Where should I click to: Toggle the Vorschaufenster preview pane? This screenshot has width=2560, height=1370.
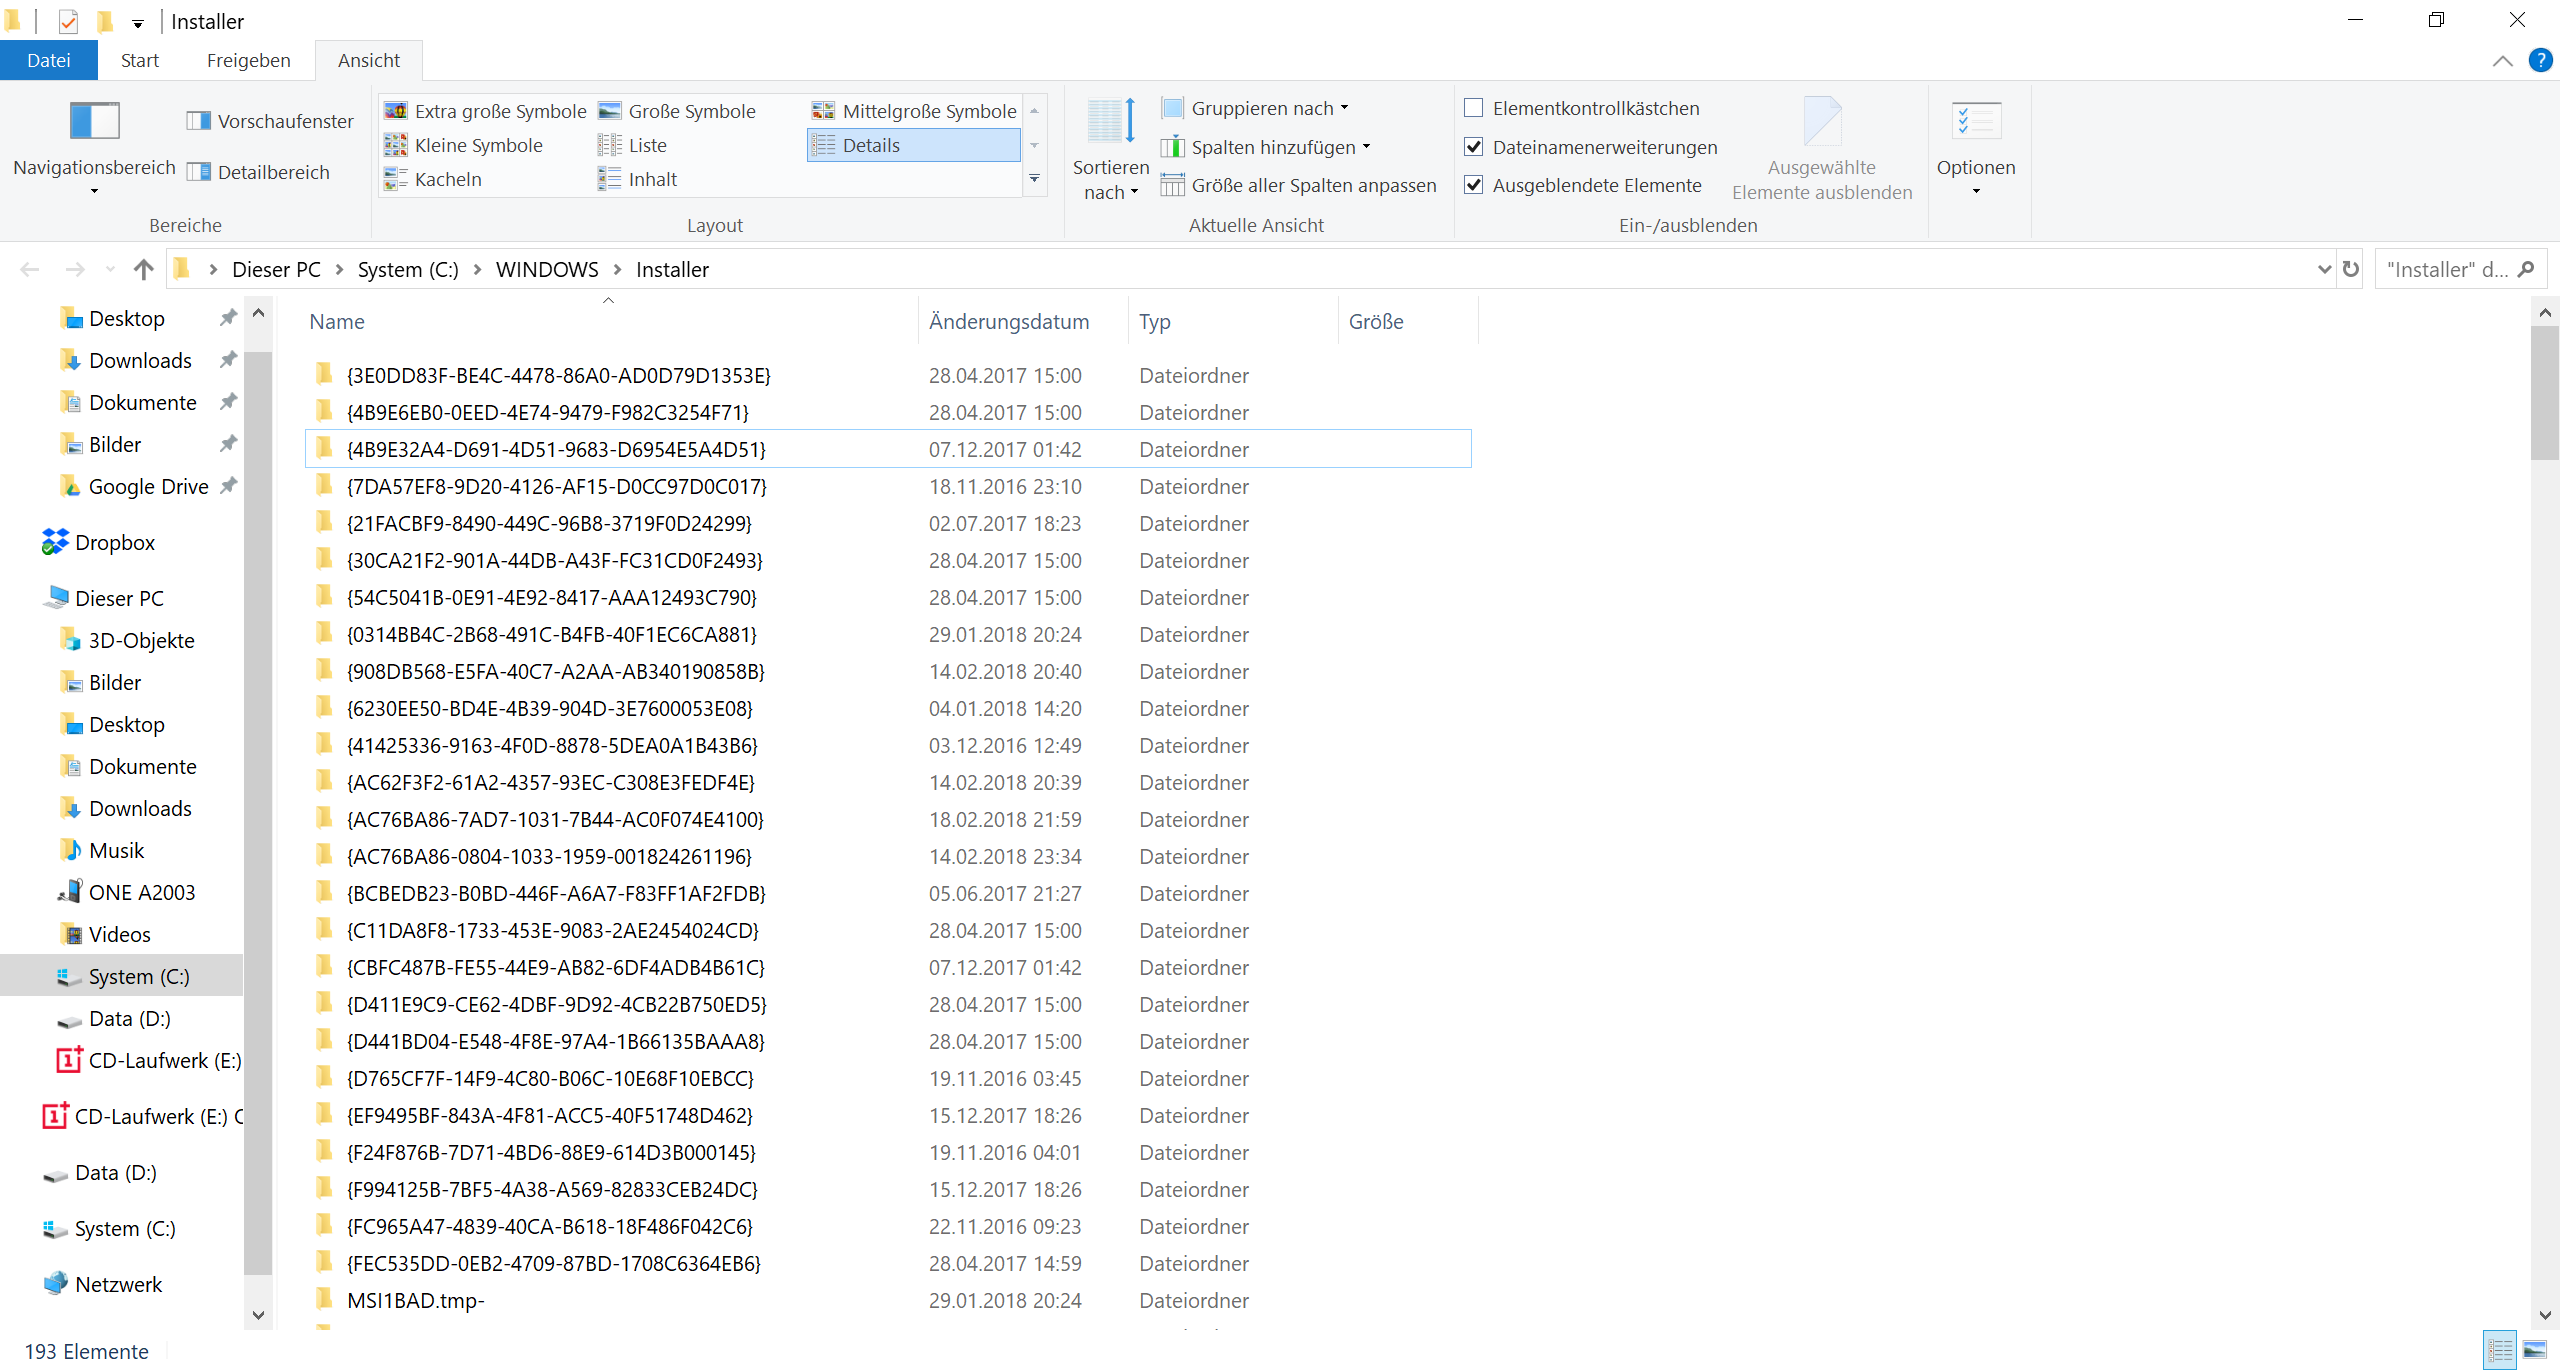tap(270, 121)
